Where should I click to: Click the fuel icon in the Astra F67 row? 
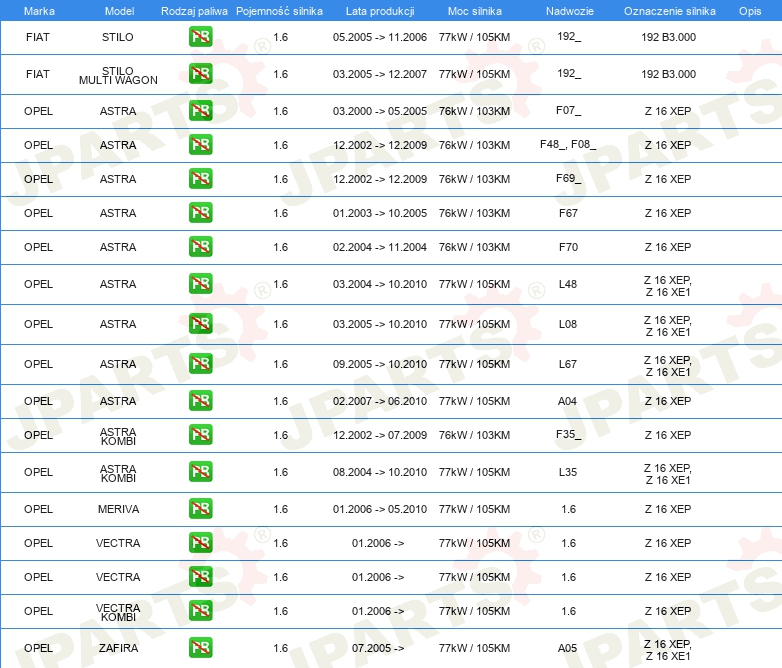point(200,213)
